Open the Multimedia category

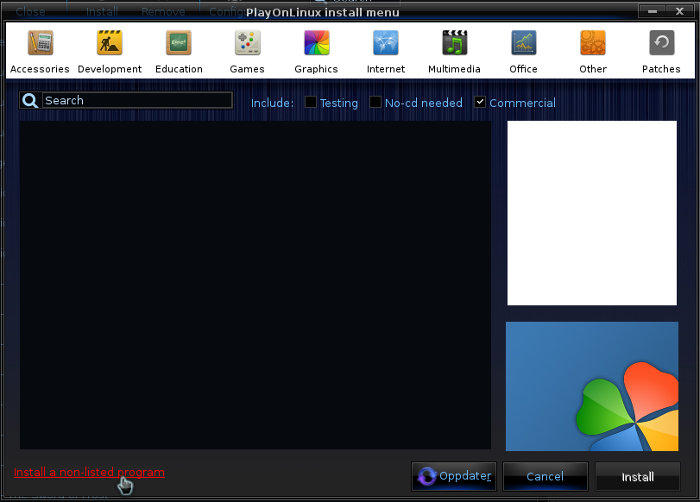click(x=454, y=51)
